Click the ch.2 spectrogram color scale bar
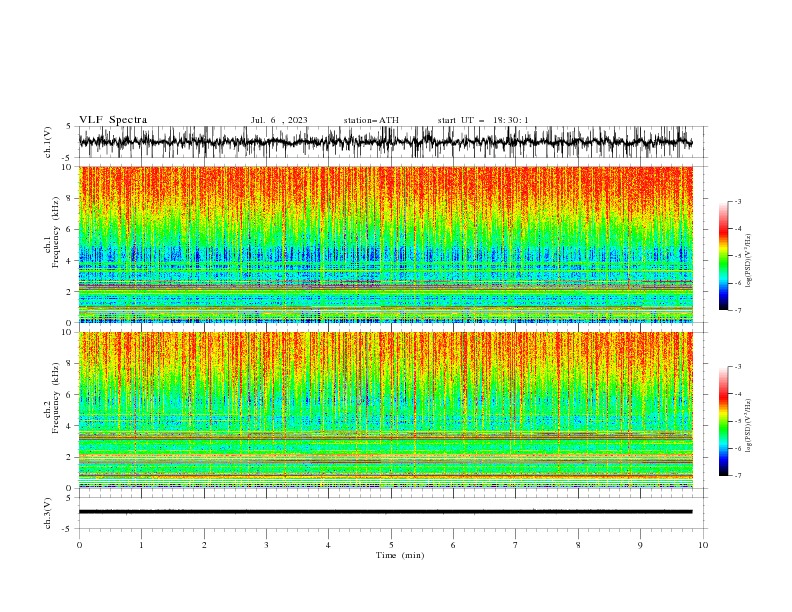This screenshot has height=612, width=792. pyautogui.click(x=723, y=421)
